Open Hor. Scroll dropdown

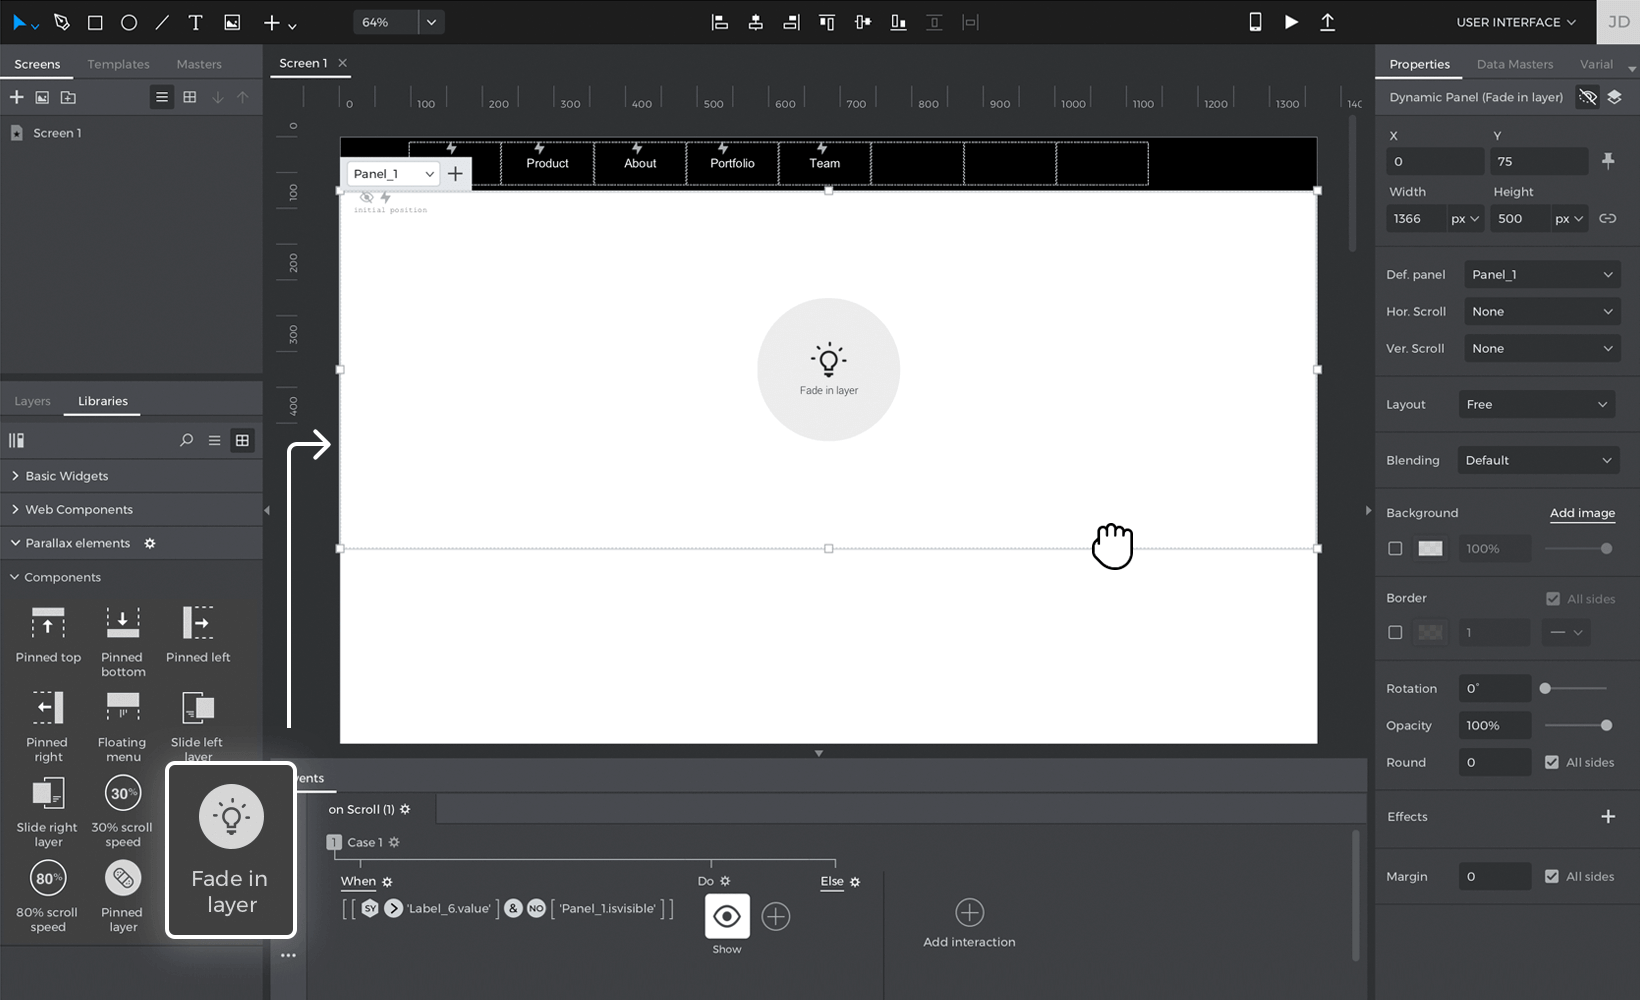(1542, 311)
